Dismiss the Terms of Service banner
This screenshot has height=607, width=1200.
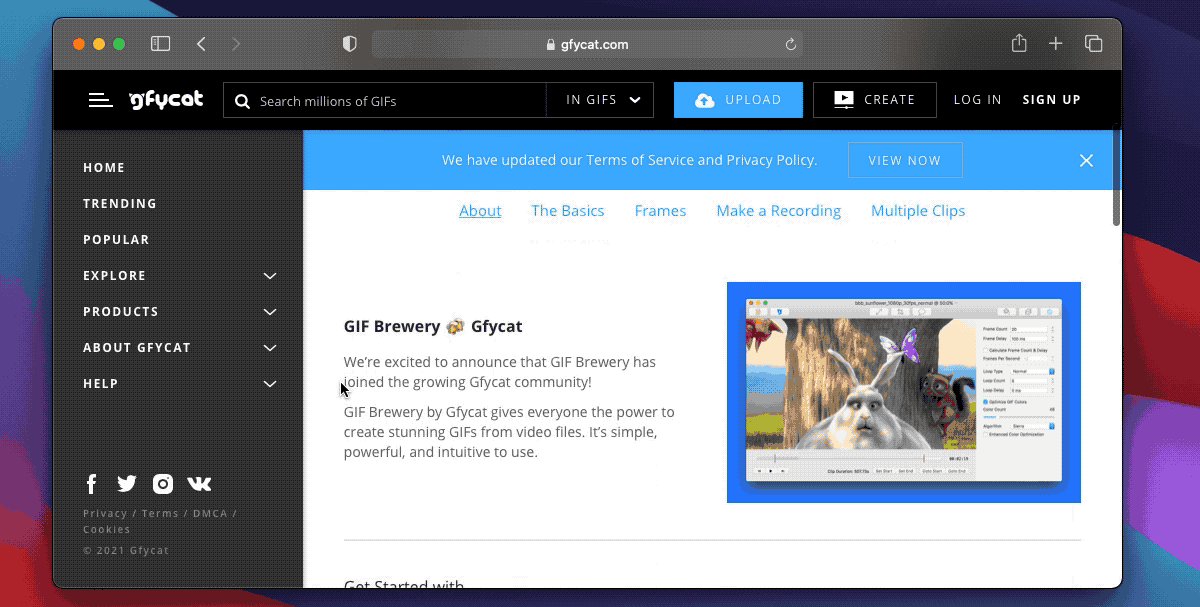pyautogui.click(x=1086, y=160)
